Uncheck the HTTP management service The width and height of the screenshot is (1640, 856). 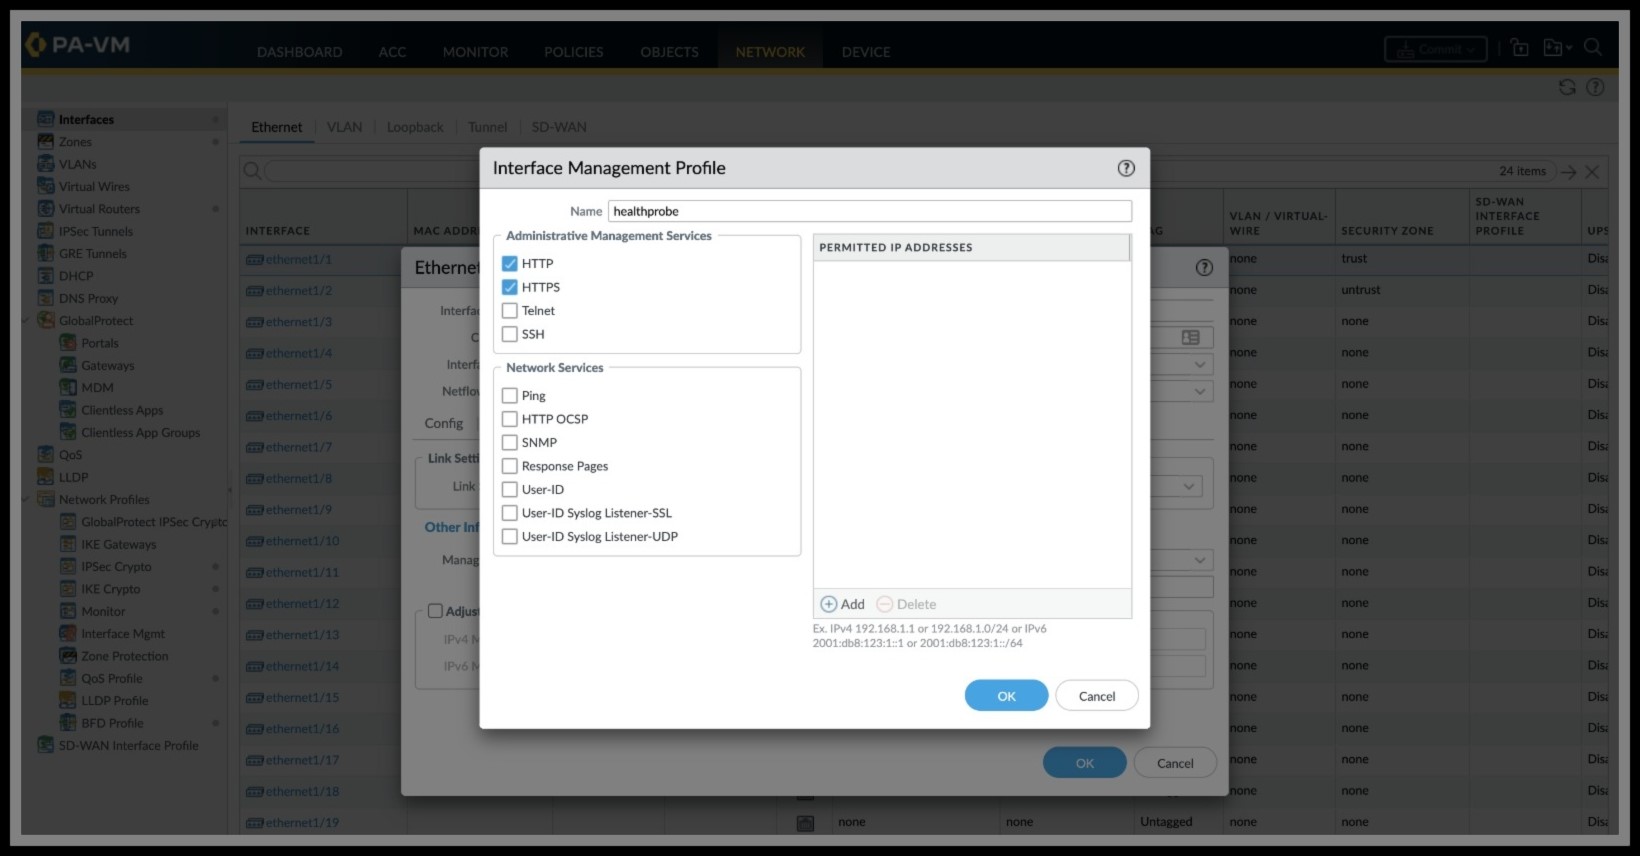[510, 264]
